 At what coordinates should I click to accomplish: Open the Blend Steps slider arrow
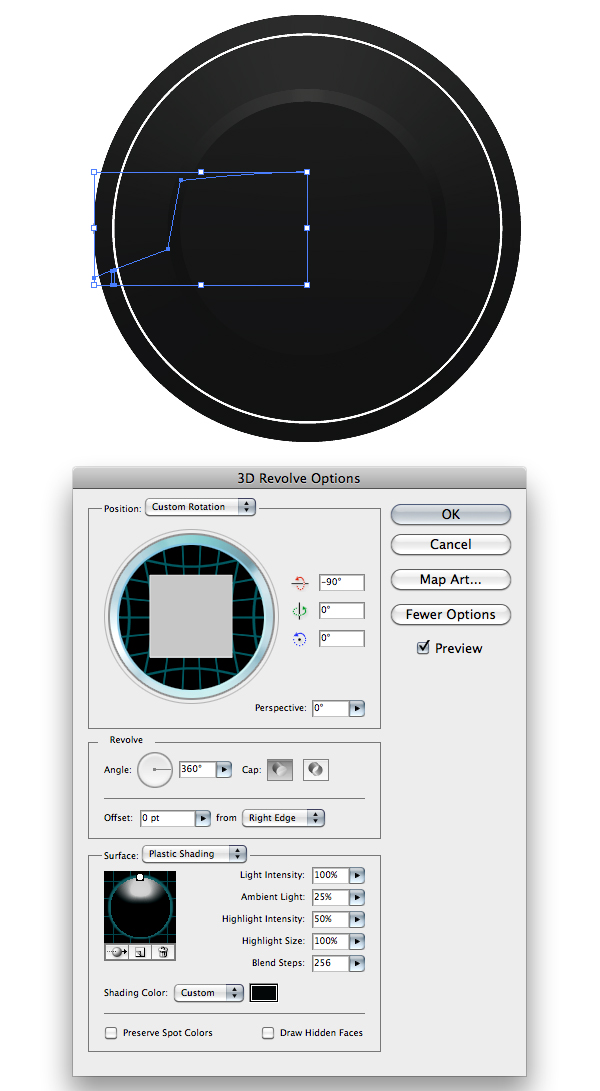click(x=356, y=964)
